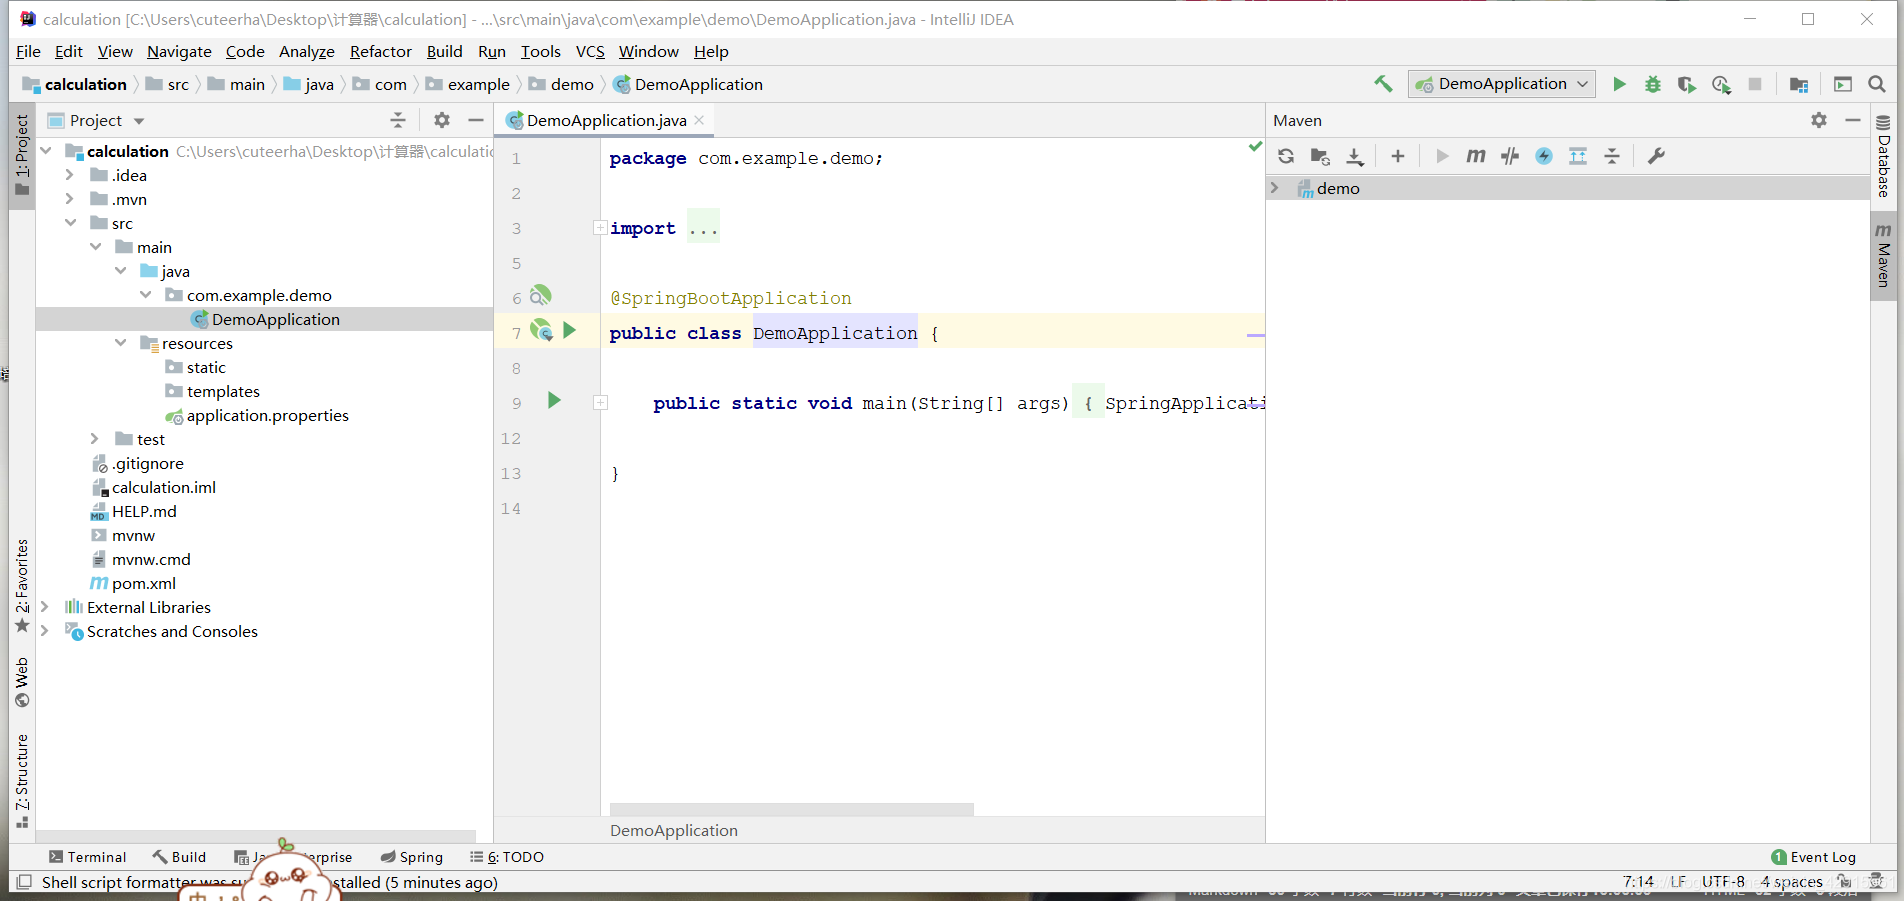Image resolution: width=1904 pixels, height=901 pixels.
Task: Open the VCS menu
Action: coord(590,52)
